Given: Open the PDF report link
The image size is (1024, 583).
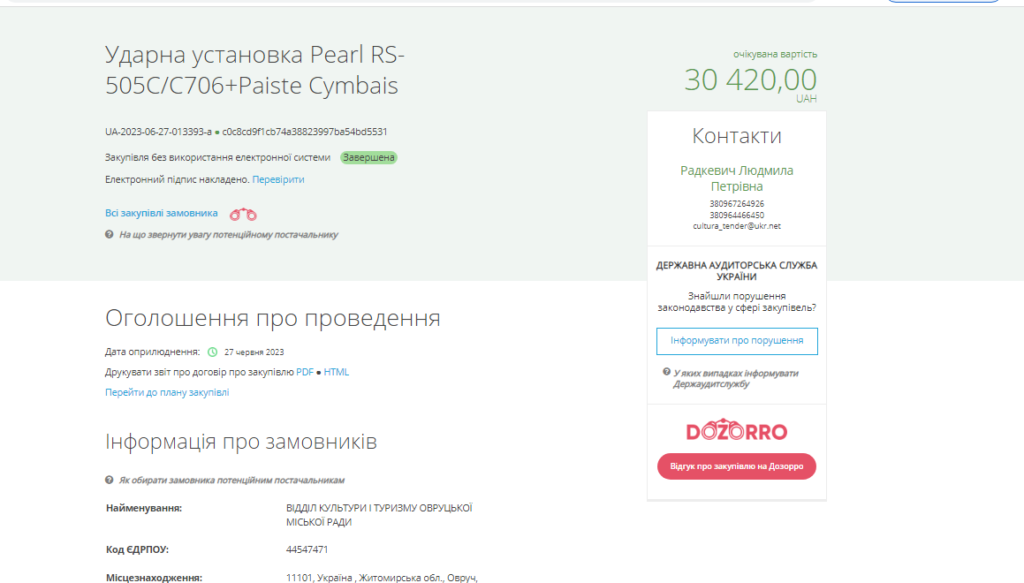Looking at the screenshot, I should pos(305,372).
